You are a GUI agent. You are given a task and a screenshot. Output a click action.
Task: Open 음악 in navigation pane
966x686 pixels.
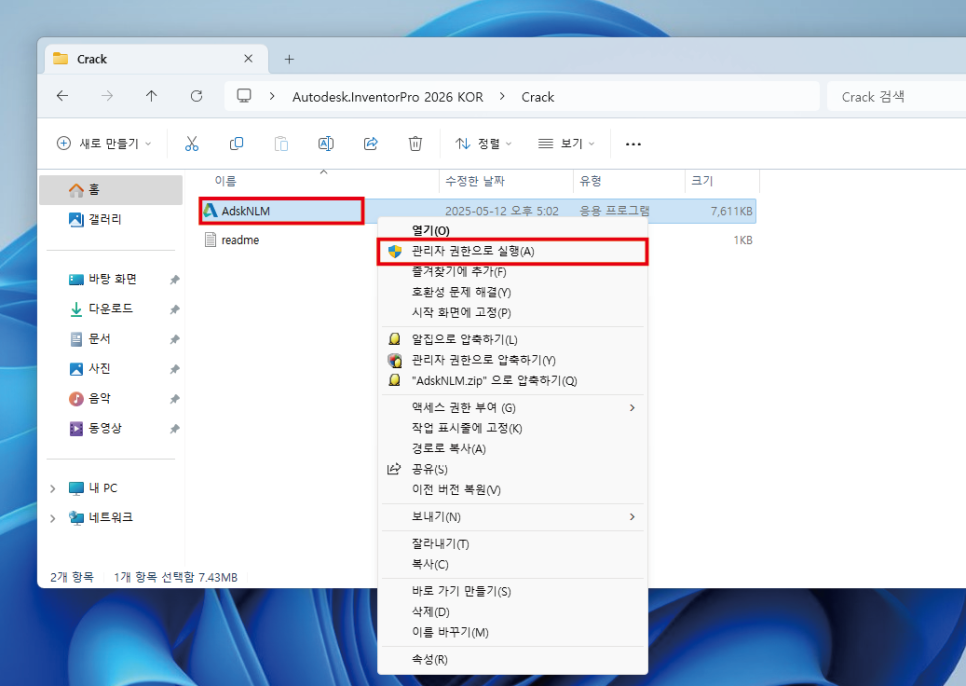pos(90,398)
